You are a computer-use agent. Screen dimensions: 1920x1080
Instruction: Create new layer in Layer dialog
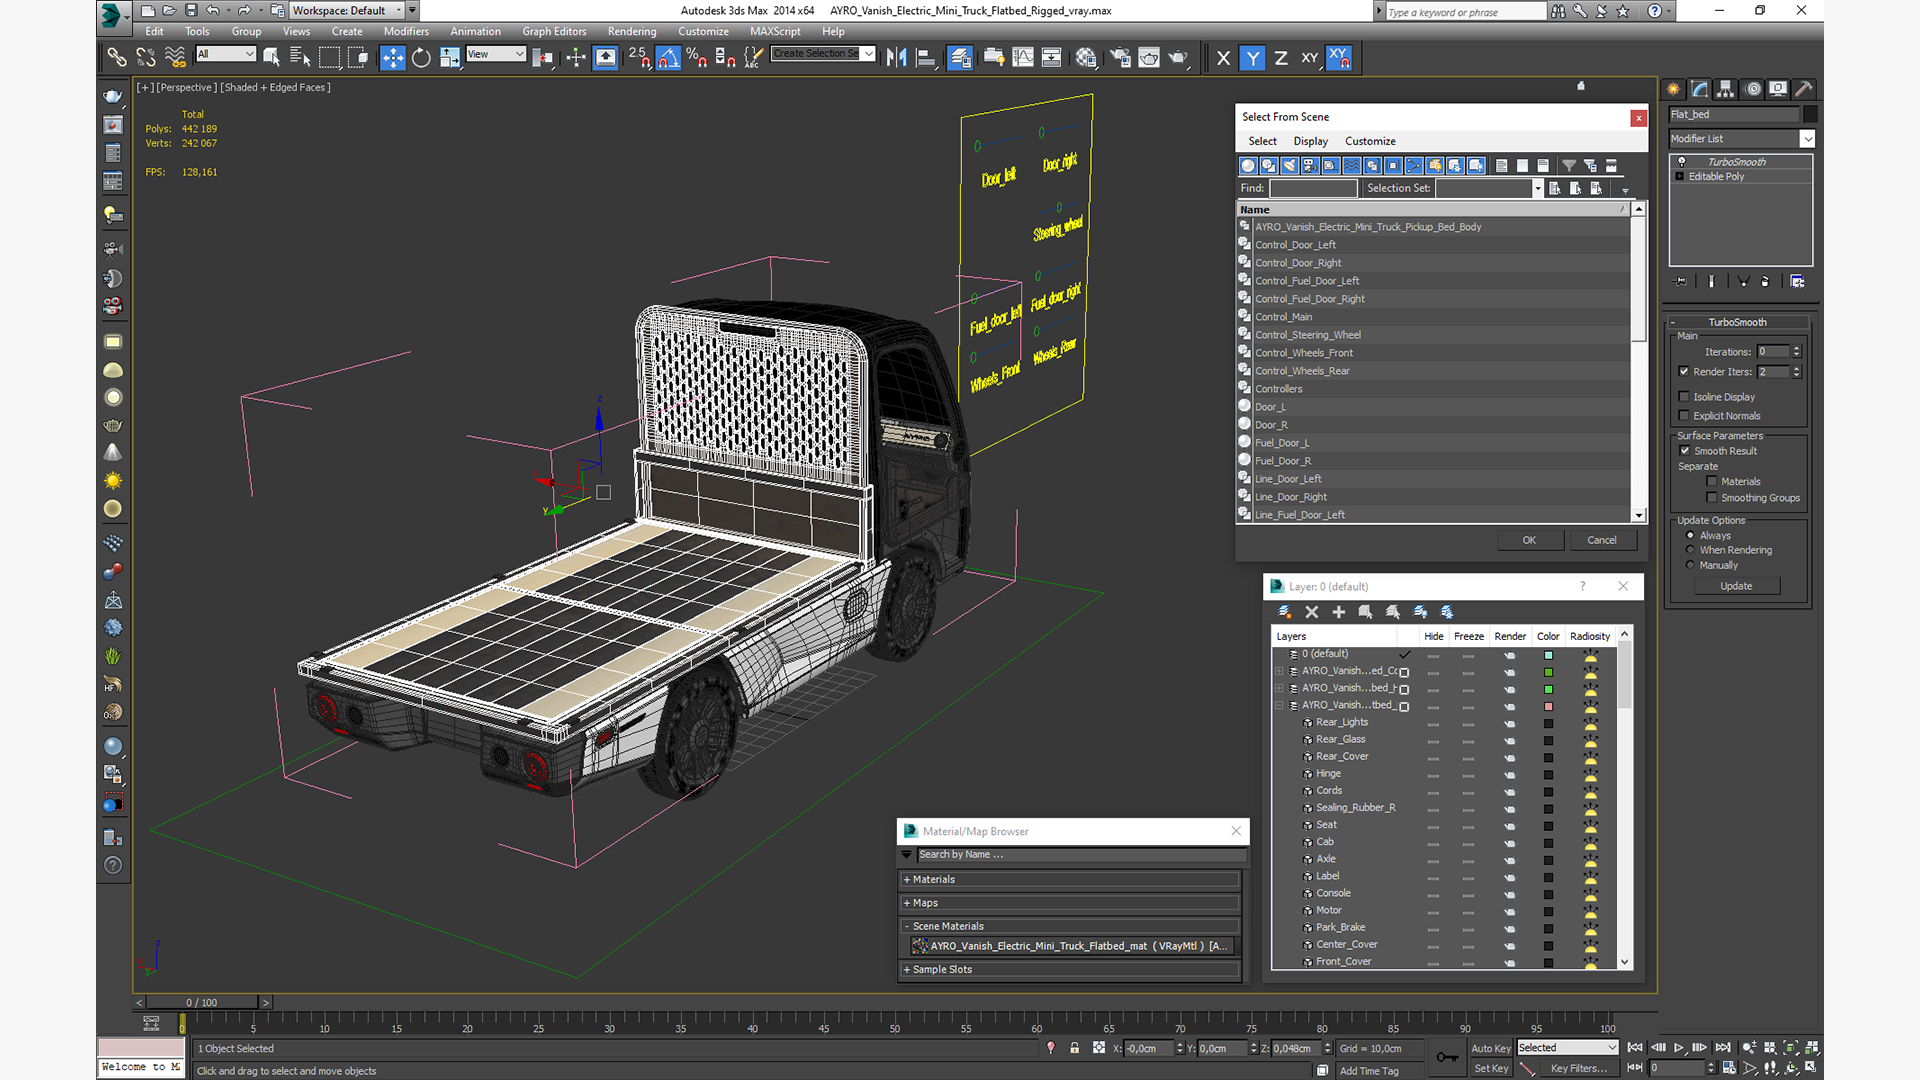pos(1285,612)
